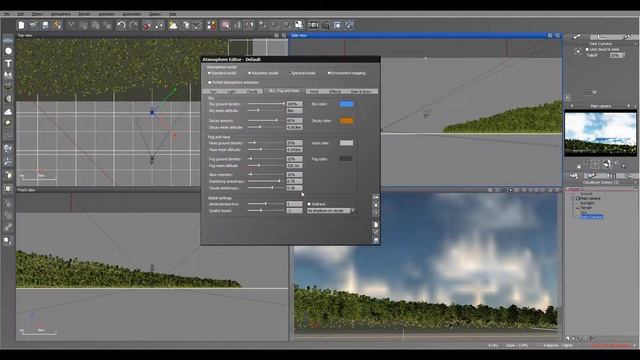Select Ground in World Browser
640x360 pixels.
(586, 194)
